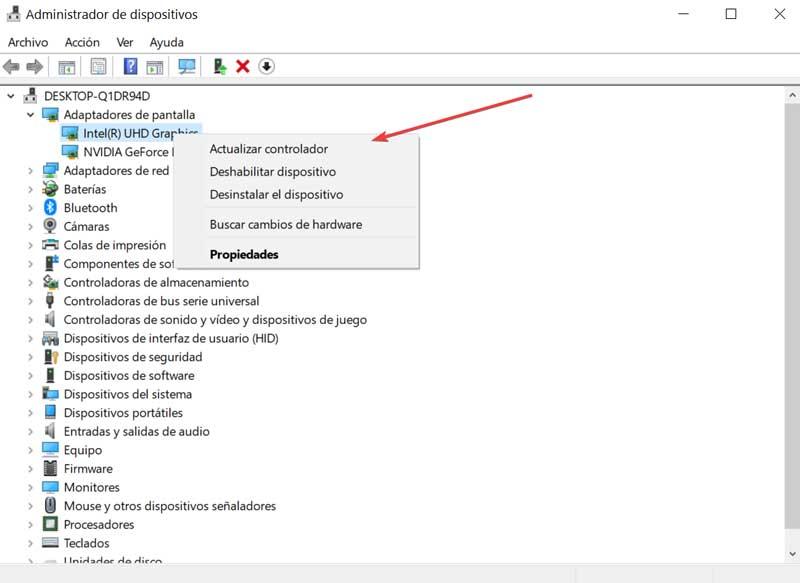
Task: Collapse the DESKTOP-Q1DR94D root node
Action: tap(11, 96)
